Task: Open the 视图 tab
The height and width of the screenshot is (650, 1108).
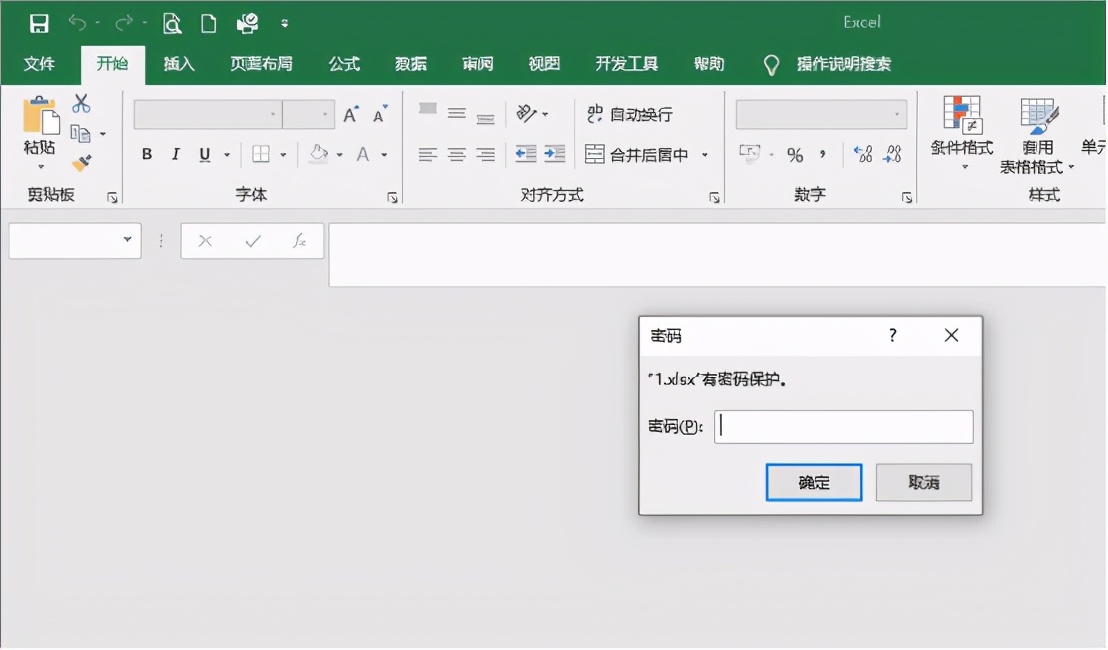Action: [x=544, y=64]
